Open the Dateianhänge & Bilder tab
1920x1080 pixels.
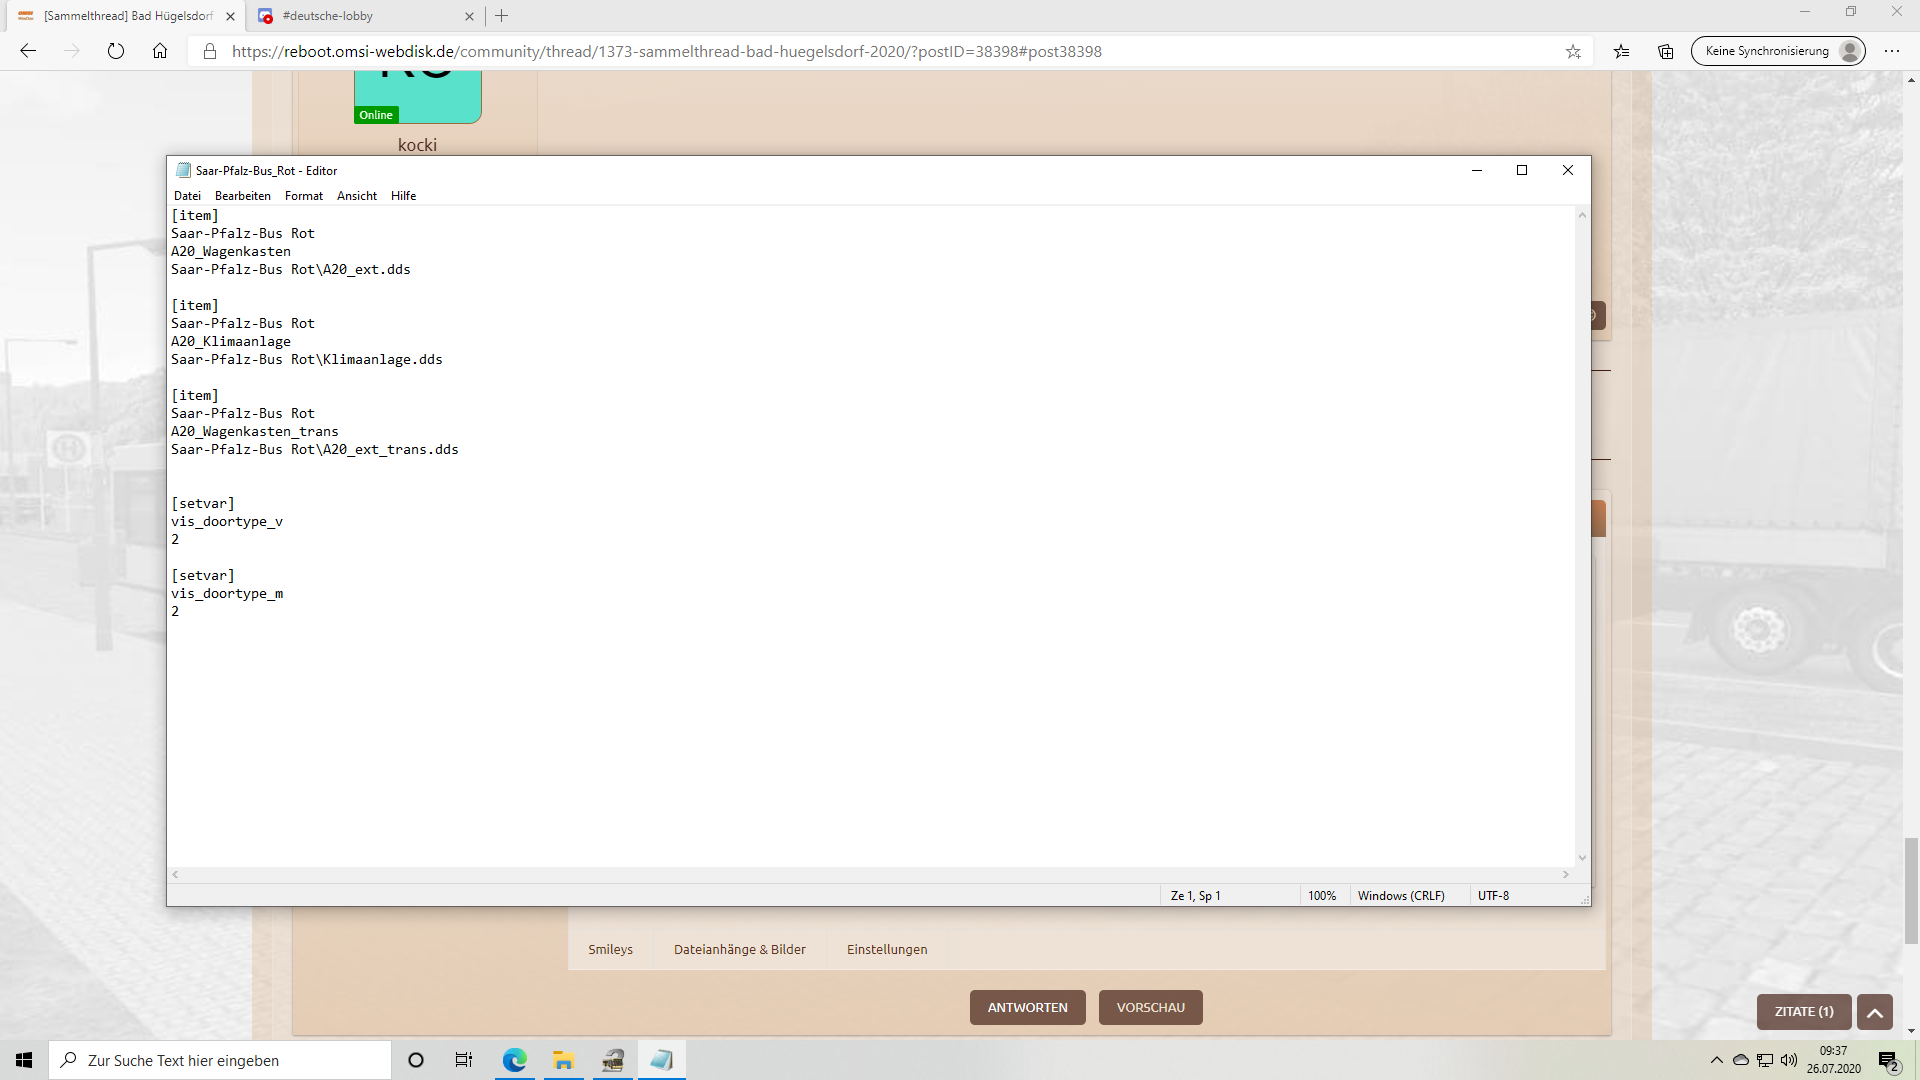pyautogui.click(x=739, y=949)
